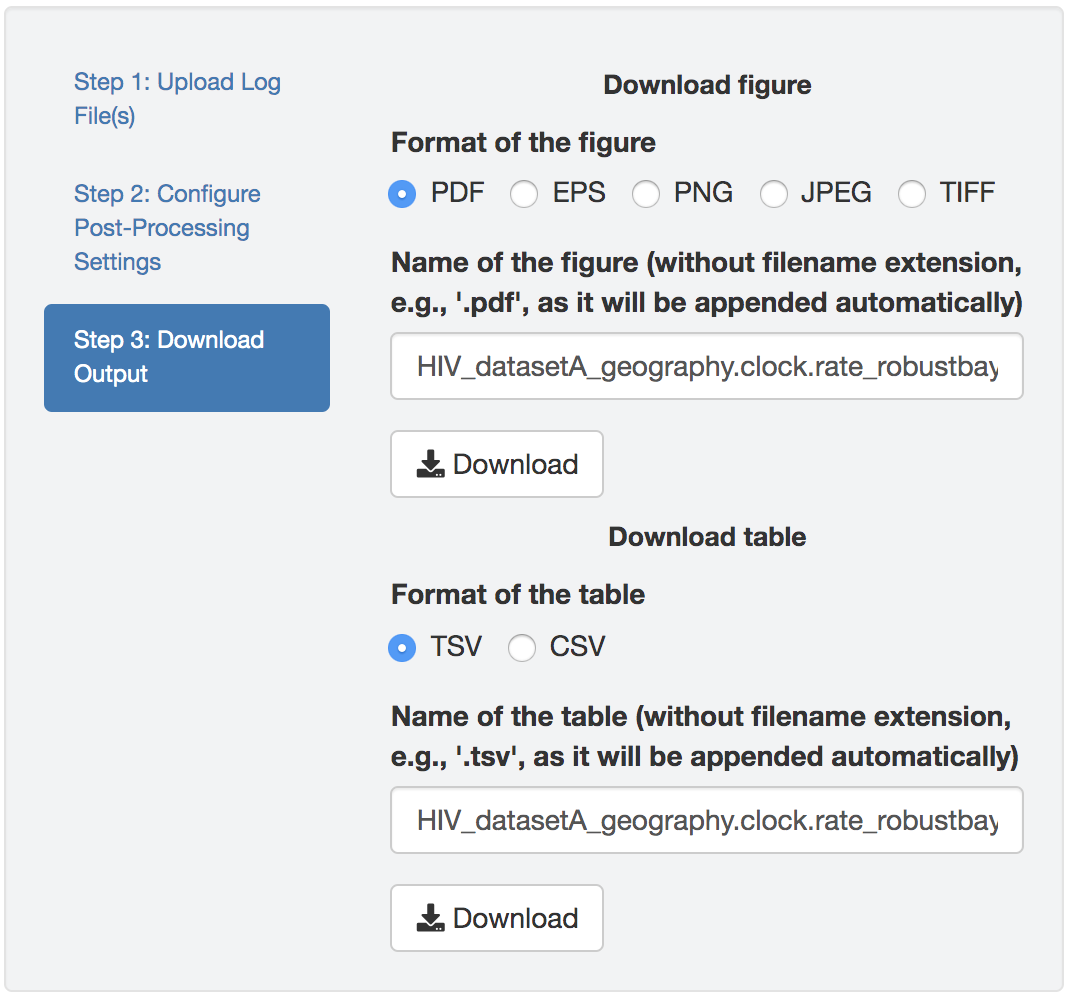1072x998 pixels.
Task: Select the PDF figure format
Action: click(x=402, y=194)
